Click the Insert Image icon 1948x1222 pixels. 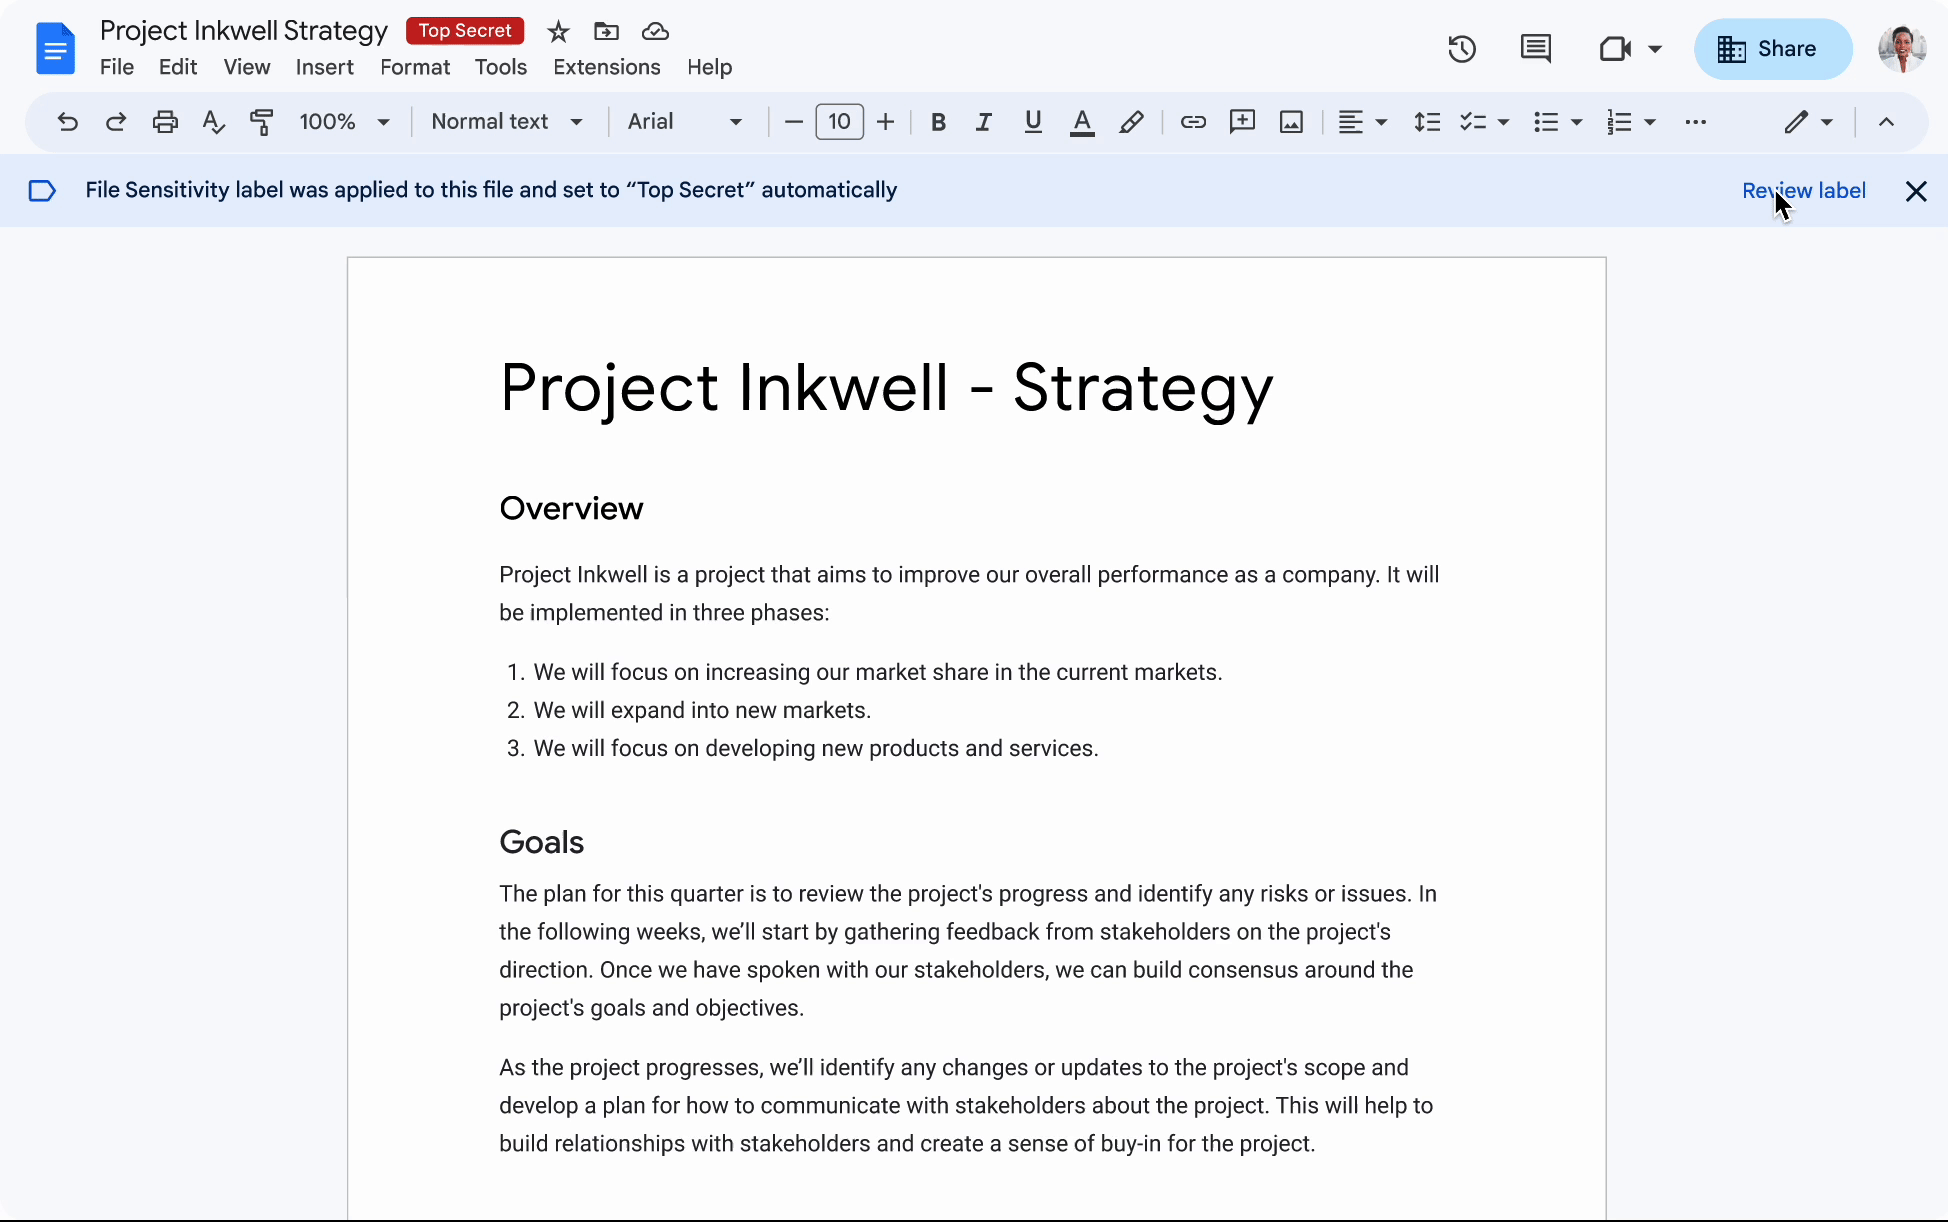1289,122
